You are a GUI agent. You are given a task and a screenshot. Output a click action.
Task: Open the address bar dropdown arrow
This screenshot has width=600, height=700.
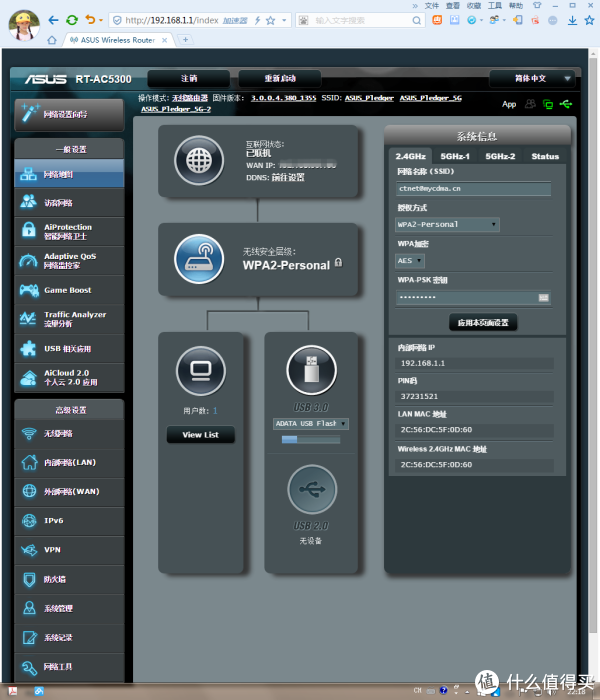[x=284, y=20]
